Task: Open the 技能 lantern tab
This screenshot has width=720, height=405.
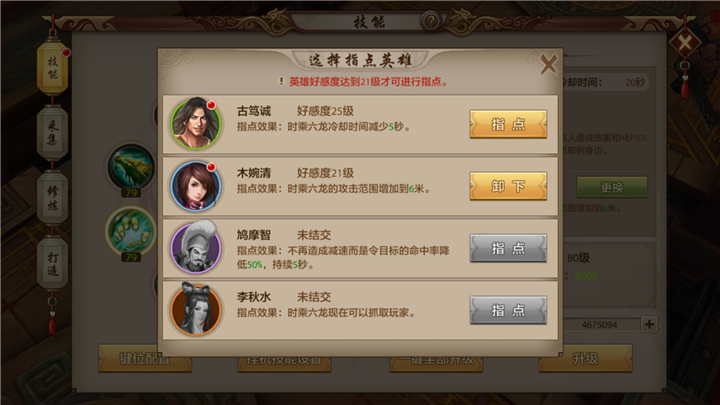Action: 53,68
